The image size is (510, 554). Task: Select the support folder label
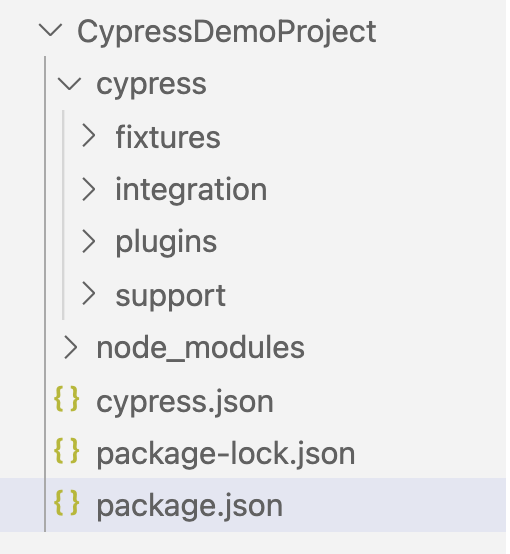(x=170, y=296)
